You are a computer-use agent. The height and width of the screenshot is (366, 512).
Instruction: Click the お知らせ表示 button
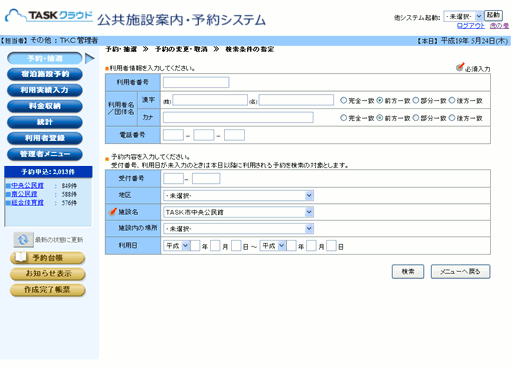pos(47,274)
